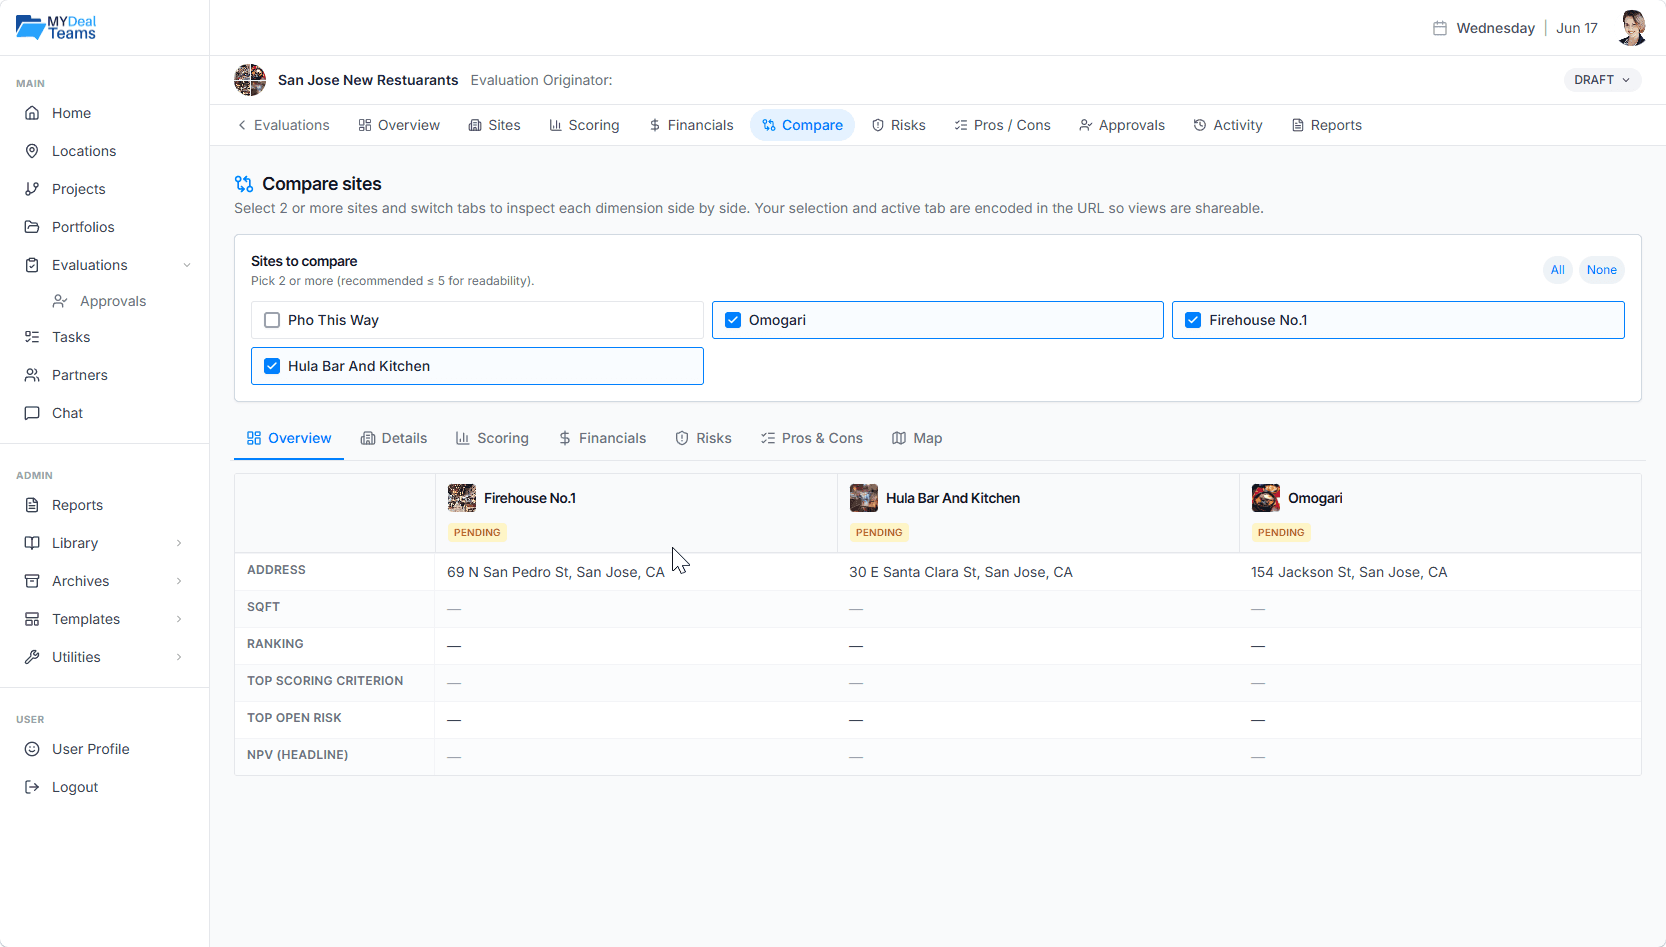This screenshot has width=1666, height=947.
Task: Switch to the compare Scoring sub-tab
Action: [492, 438]
